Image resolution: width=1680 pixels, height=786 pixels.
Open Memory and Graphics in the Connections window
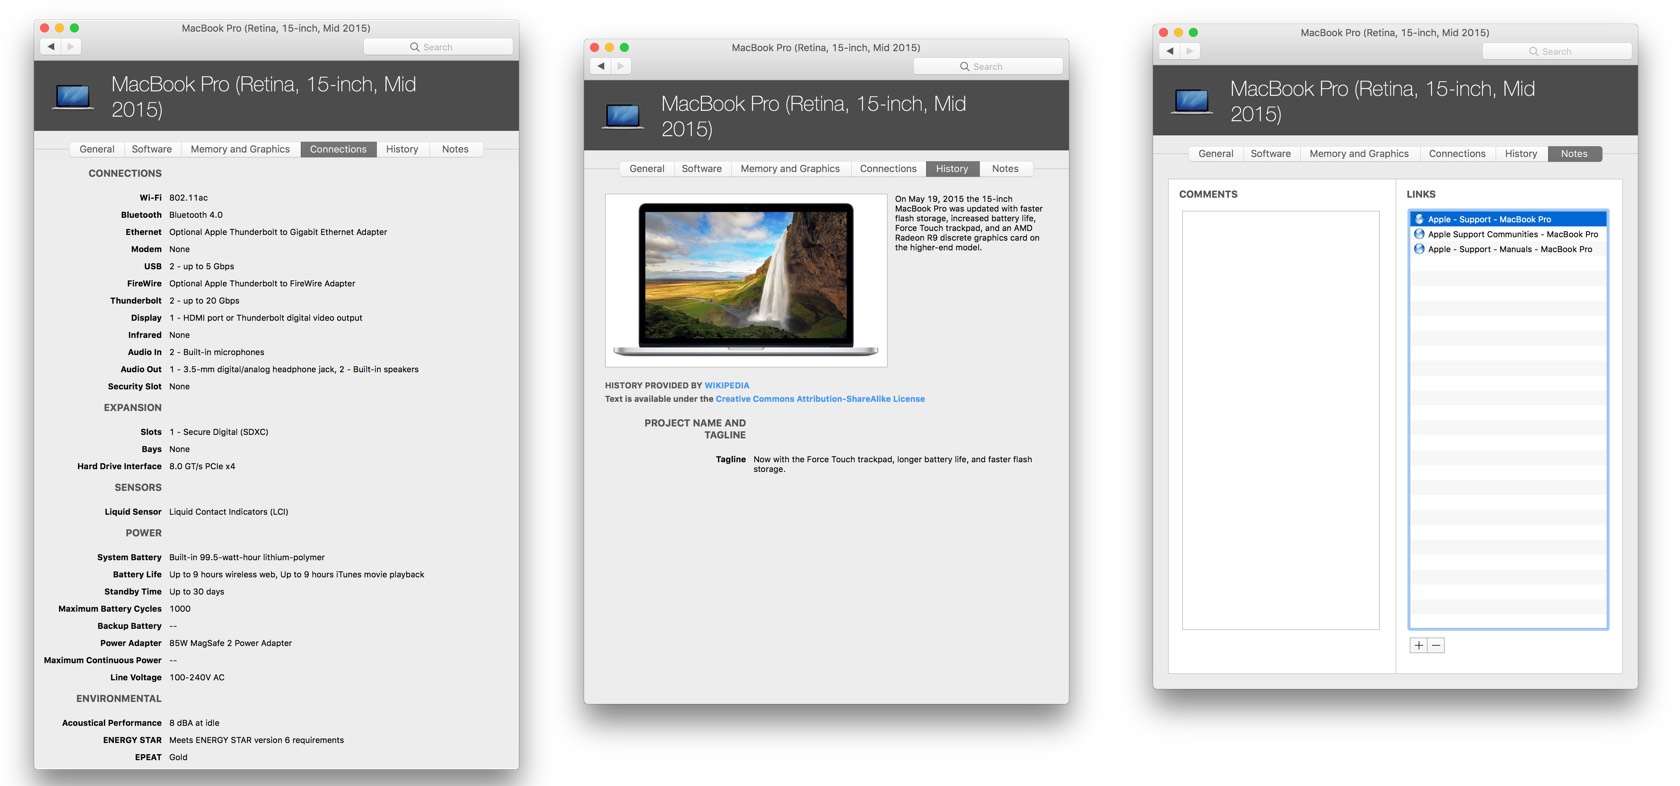[240, 149]
